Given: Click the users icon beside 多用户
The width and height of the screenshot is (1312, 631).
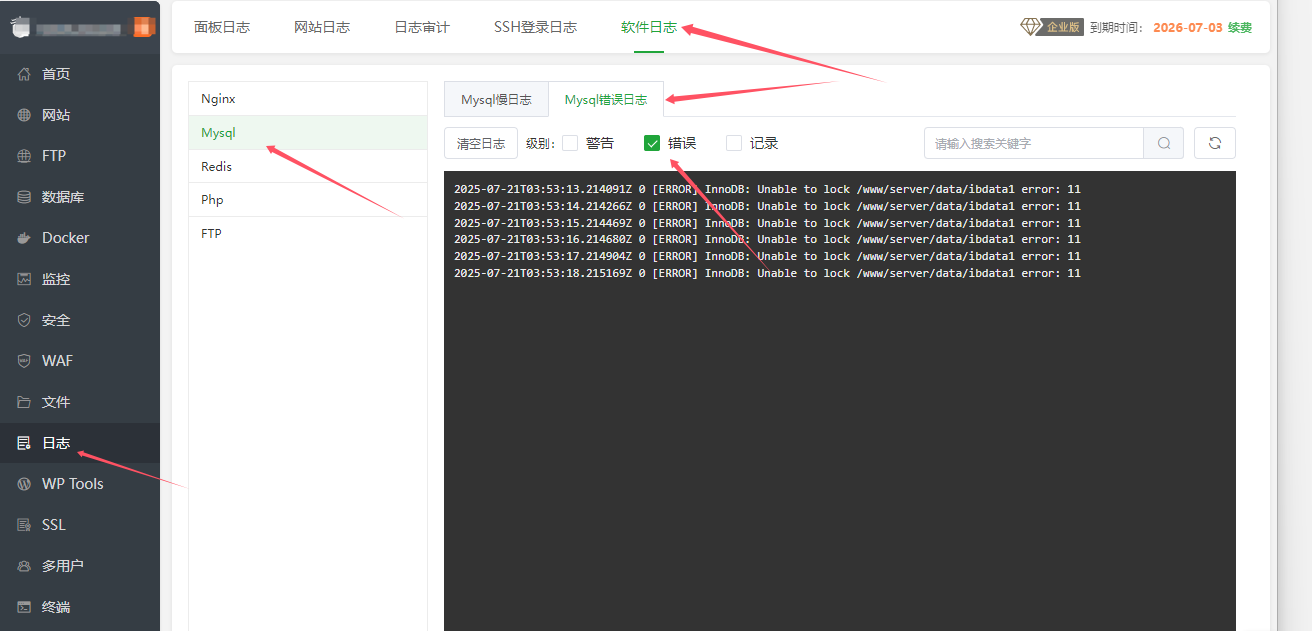Looking at the screenshot, I should point(24,566).
